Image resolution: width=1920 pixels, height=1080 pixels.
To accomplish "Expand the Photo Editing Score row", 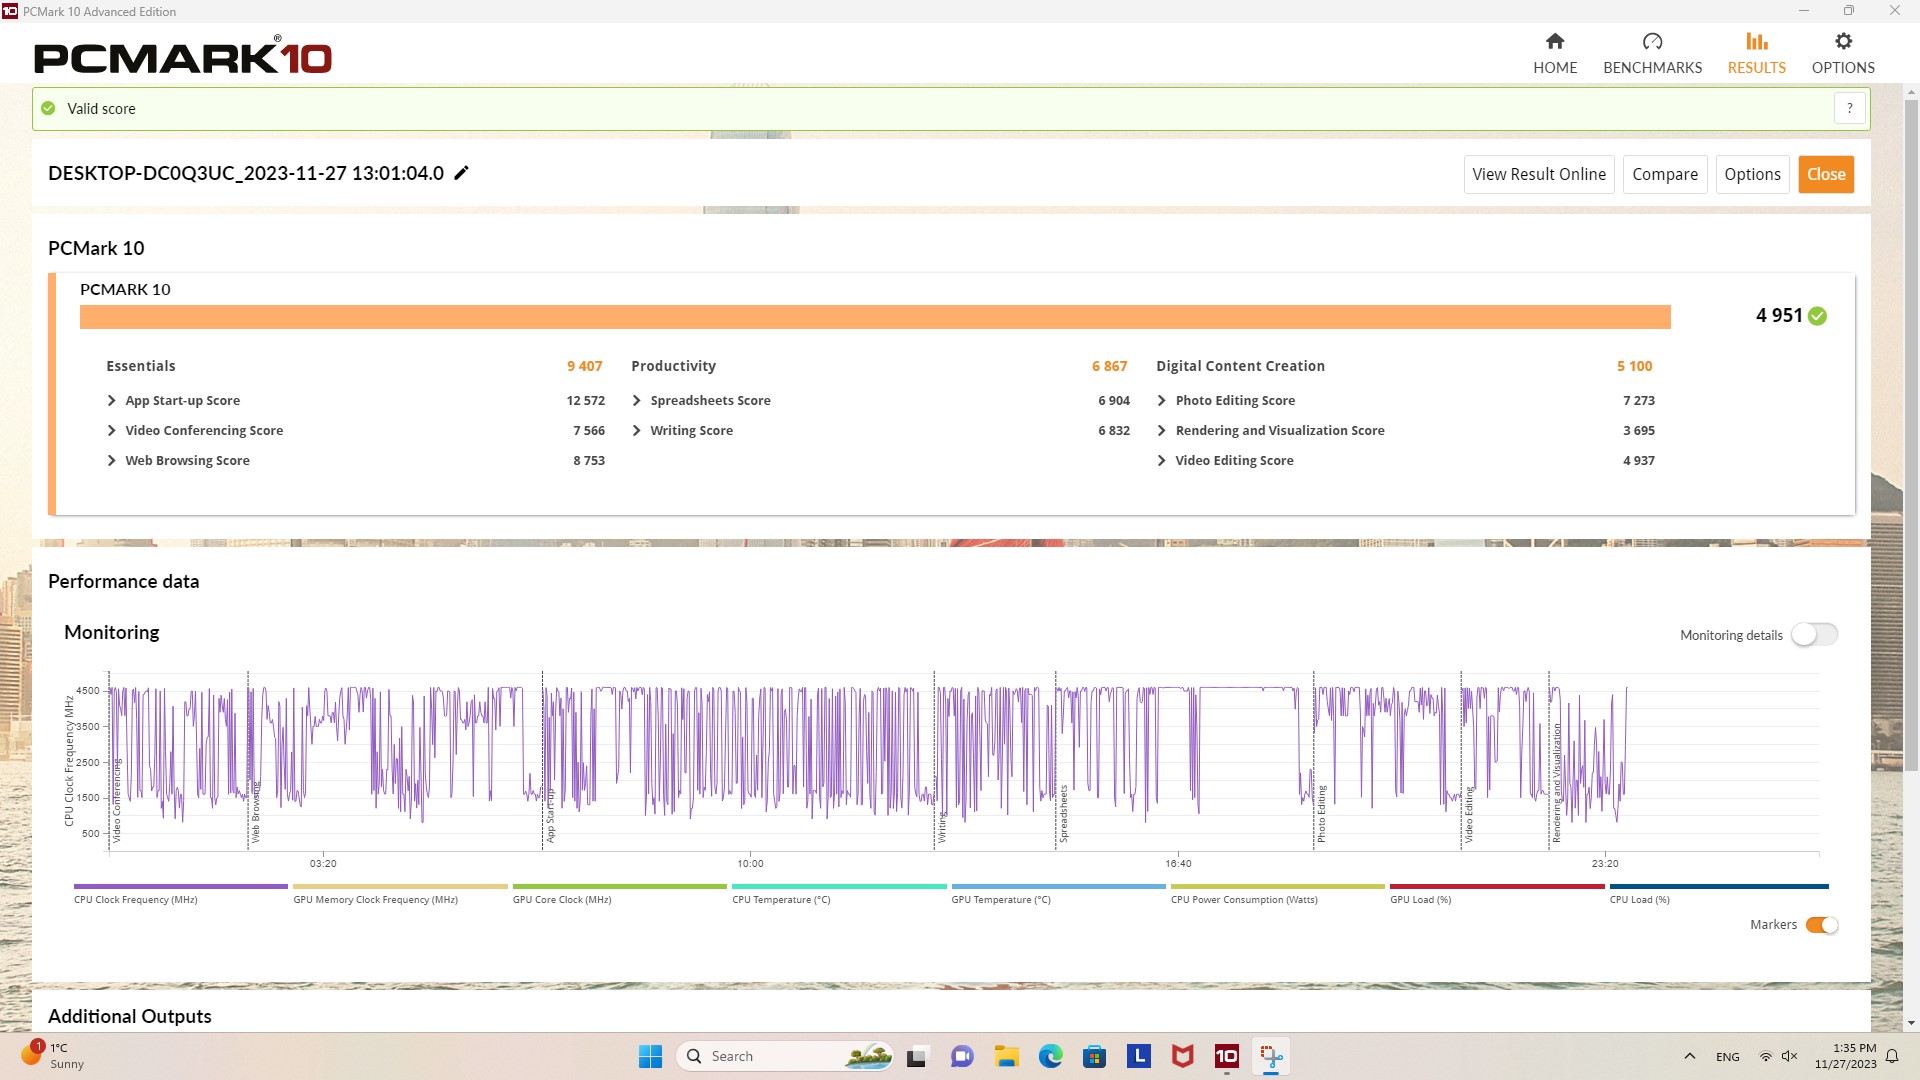I will 1161,401.
